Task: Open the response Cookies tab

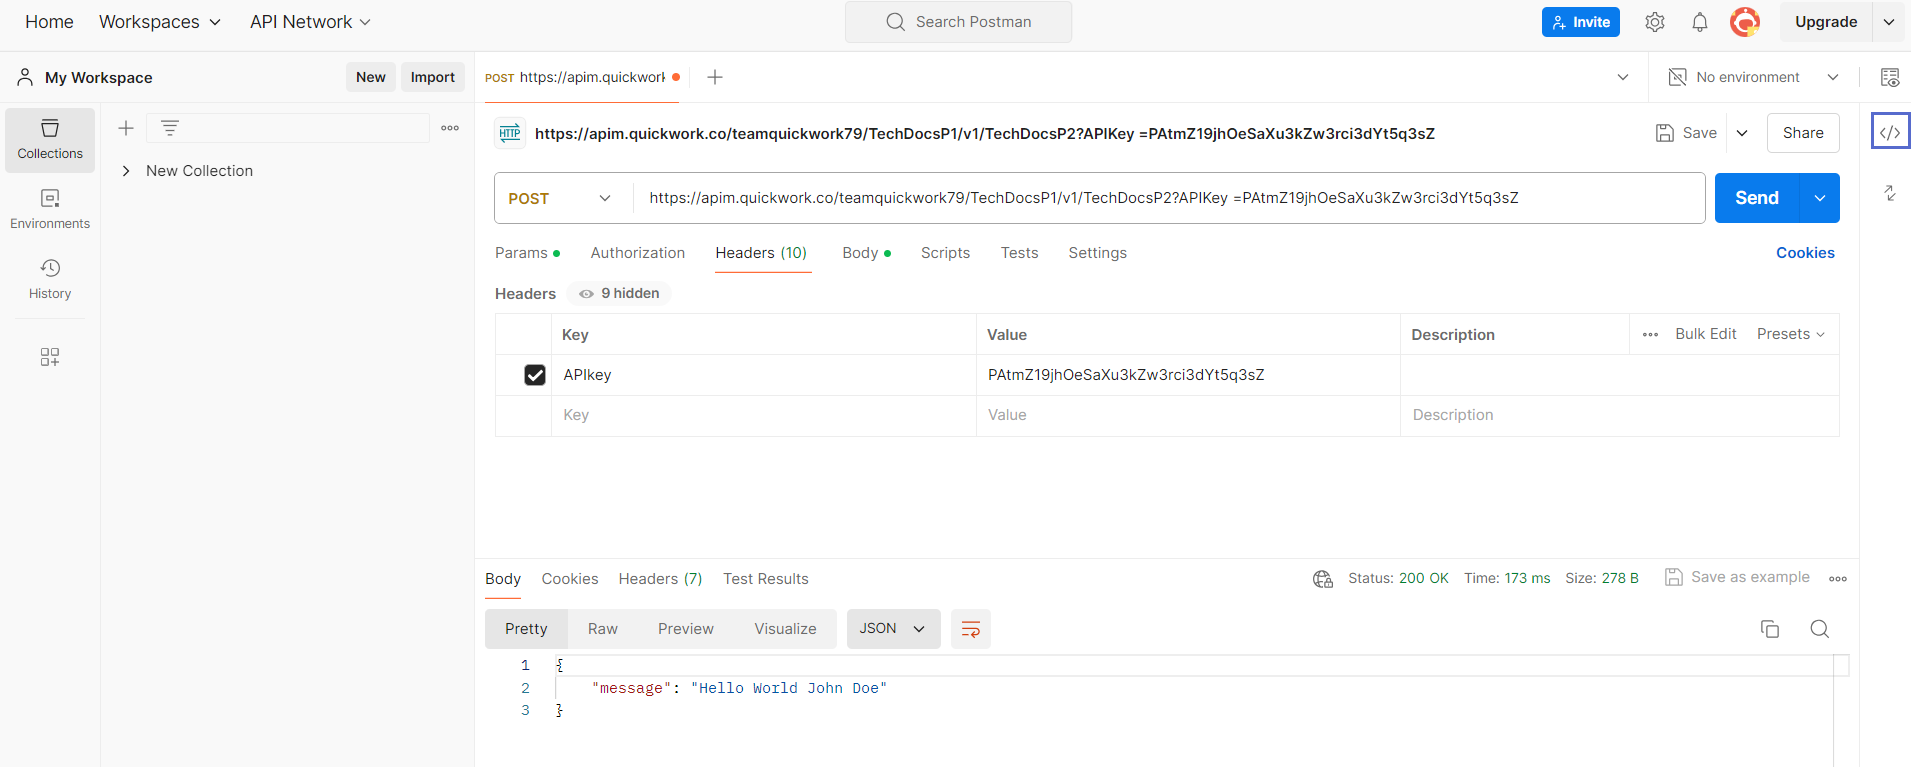Action: (x=570, y=579)
